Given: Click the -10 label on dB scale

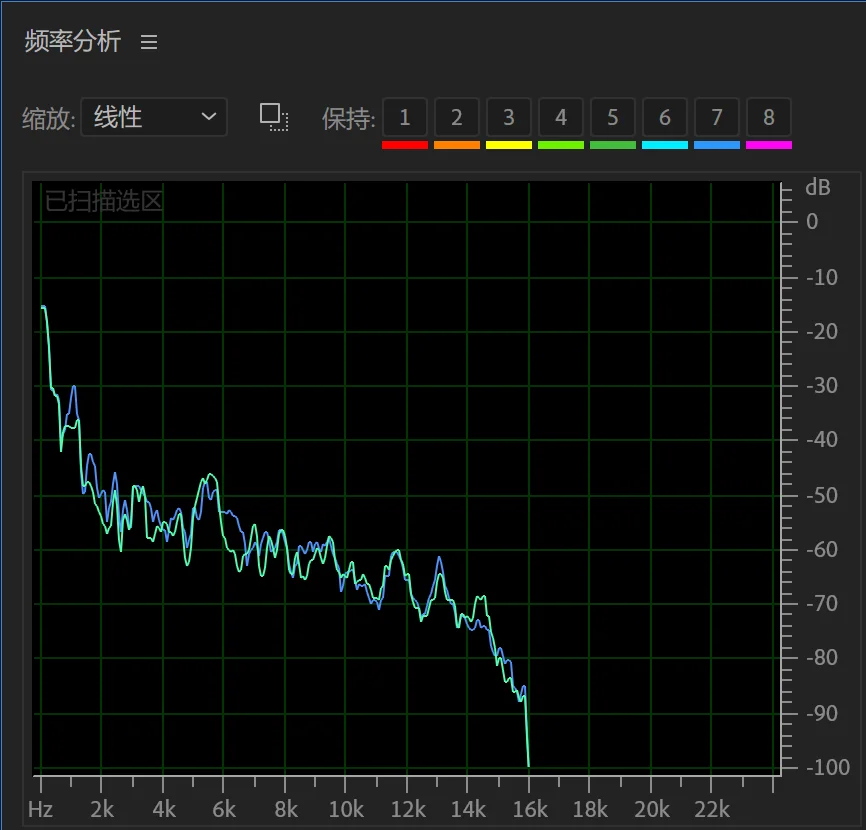Looking at the screenshot, I should click(822, 277).
